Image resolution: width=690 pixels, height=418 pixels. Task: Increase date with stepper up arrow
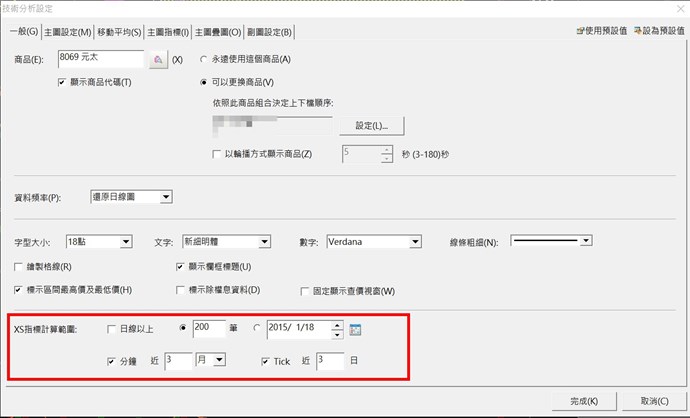point(337,325)
